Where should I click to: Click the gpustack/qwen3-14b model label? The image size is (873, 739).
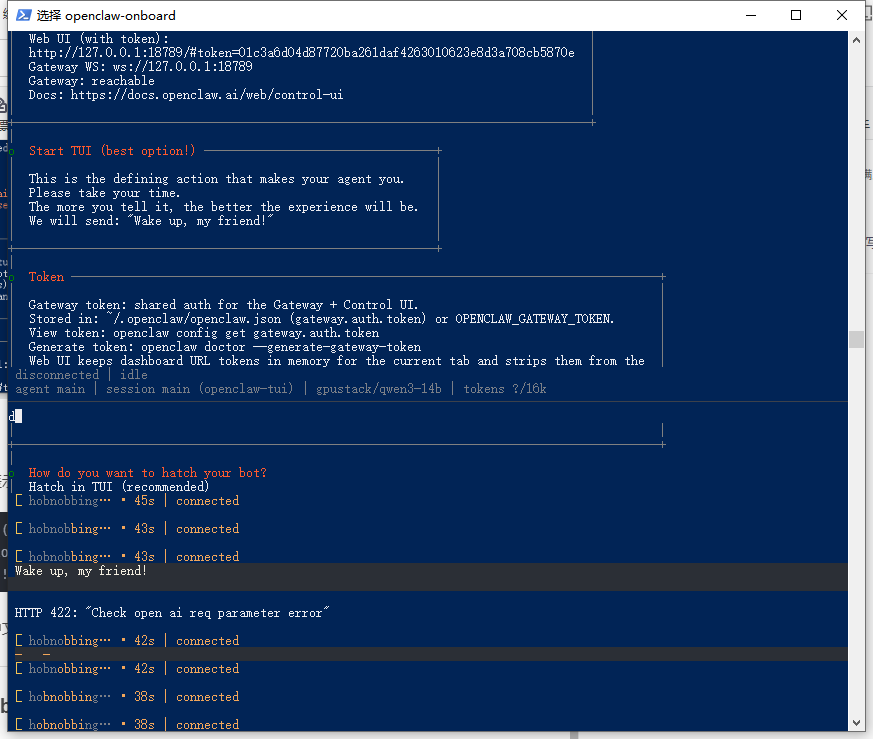click(379, 389)
